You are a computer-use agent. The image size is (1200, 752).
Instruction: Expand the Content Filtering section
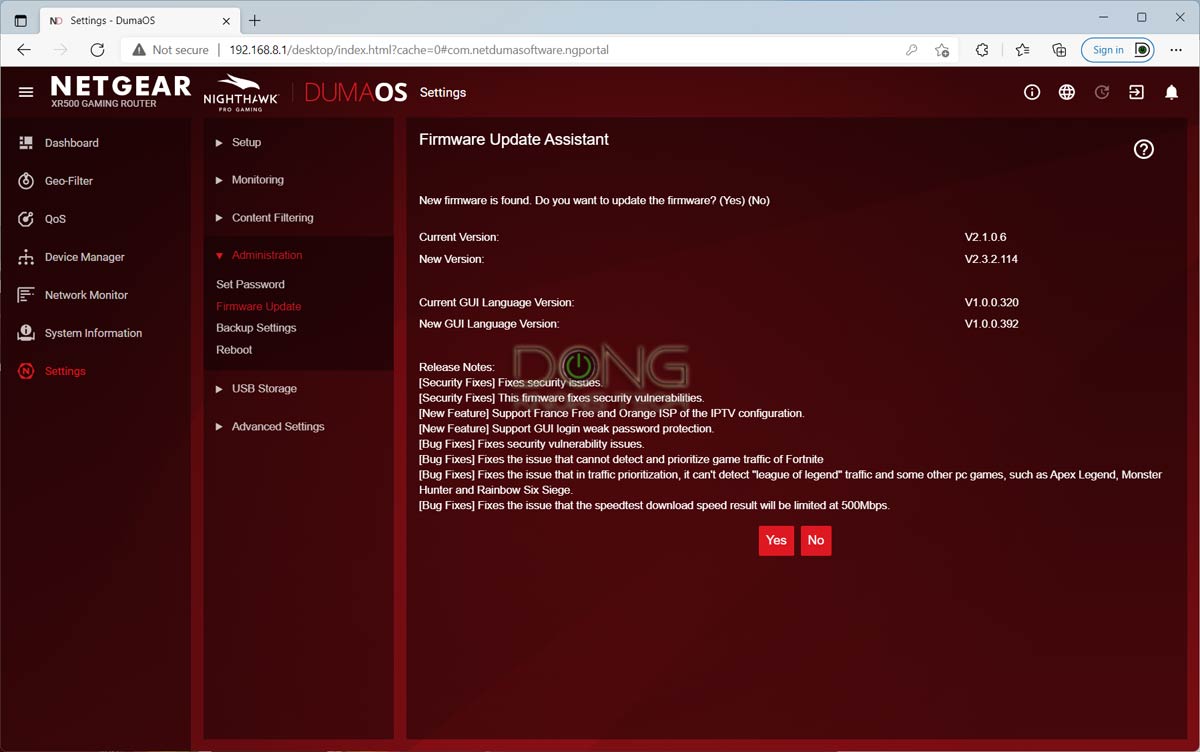pyautogui.click(x=272, y=218)
